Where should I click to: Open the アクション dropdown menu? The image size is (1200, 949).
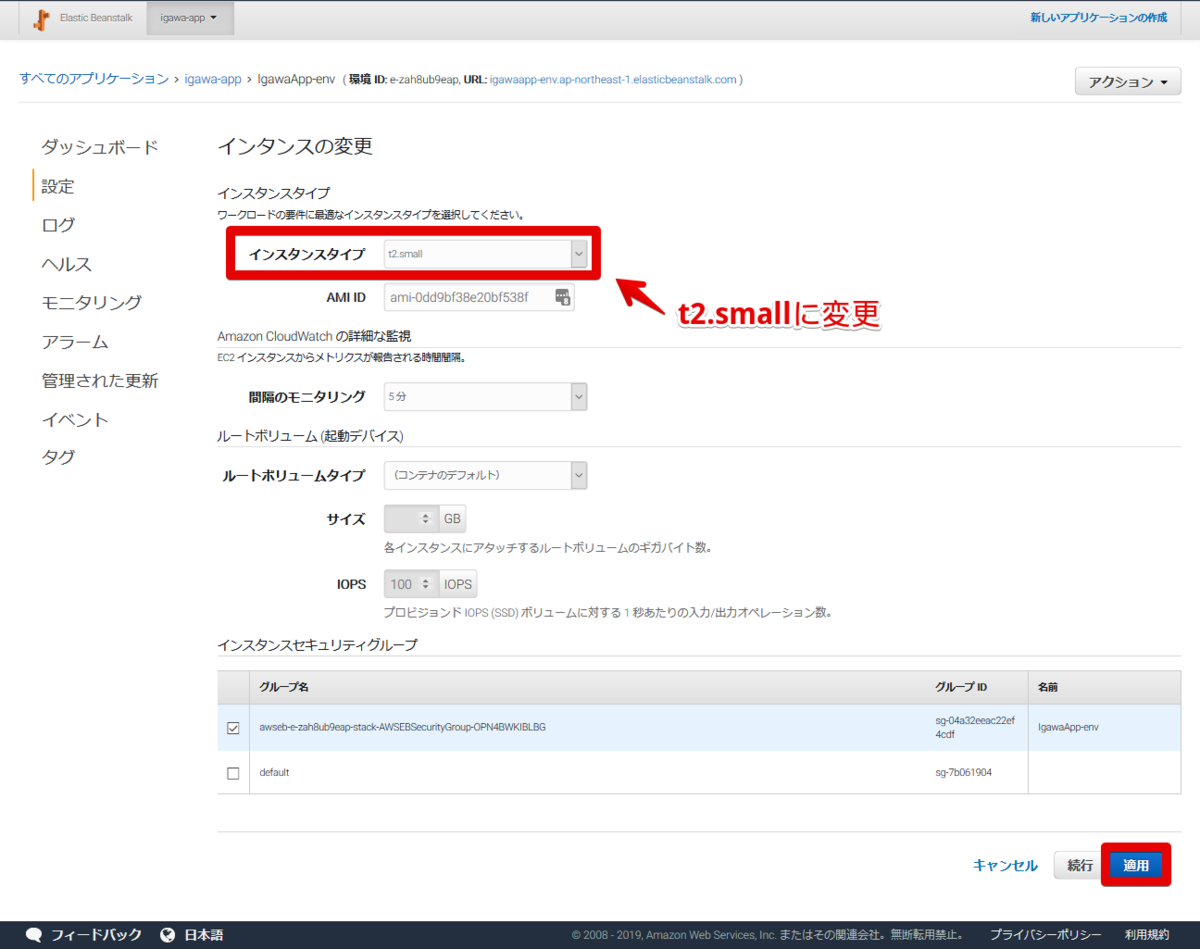pyautogui.click(x=1128, y=81)
